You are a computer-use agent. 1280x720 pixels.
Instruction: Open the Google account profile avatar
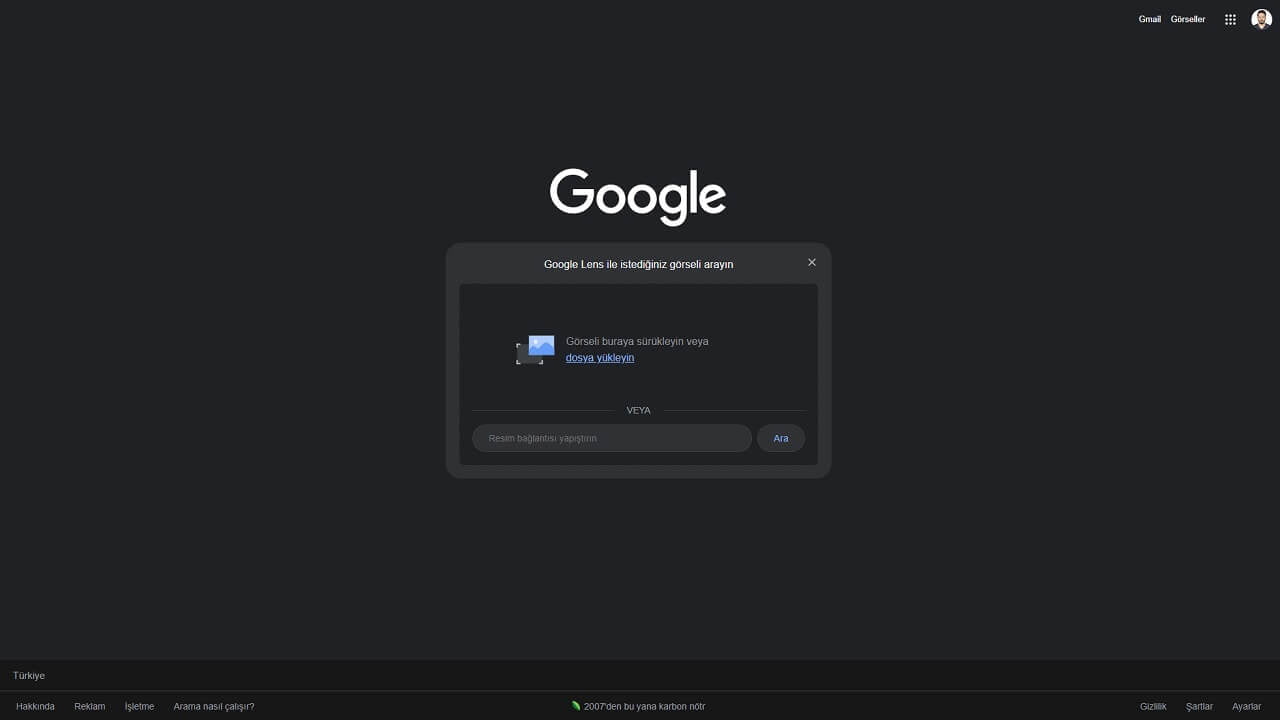click(1261, 19)
